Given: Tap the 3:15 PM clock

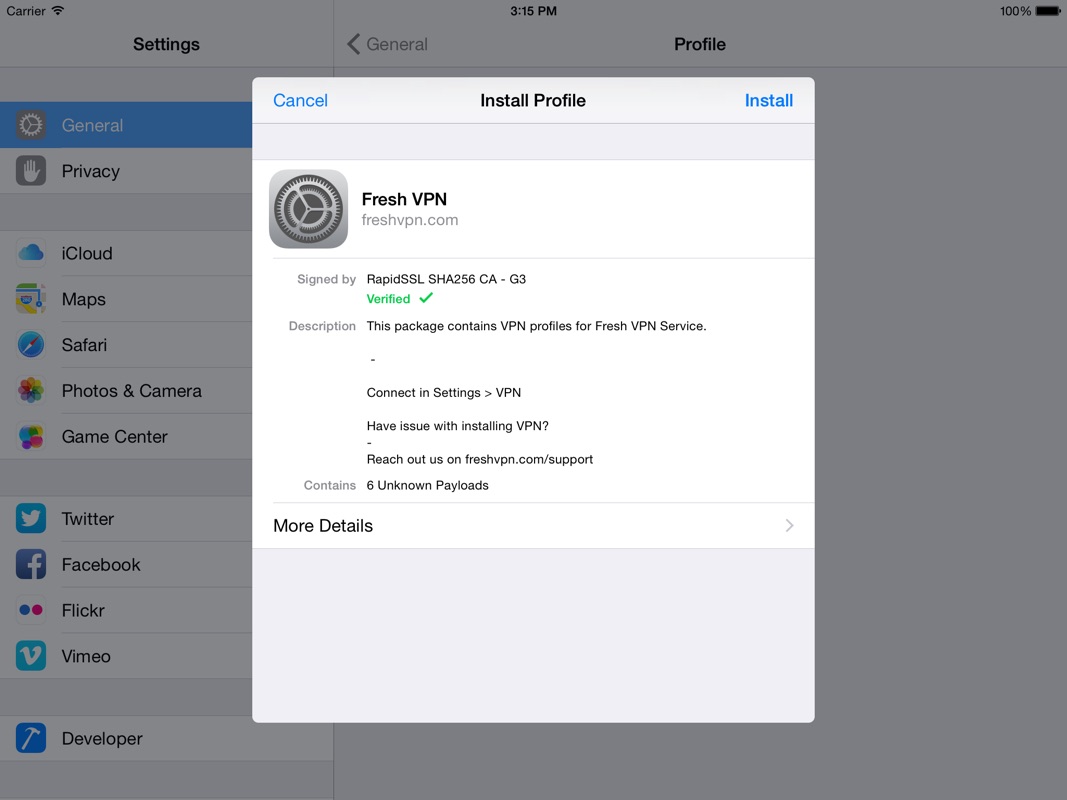Looking at the screenshot, I should pos(534,11).
